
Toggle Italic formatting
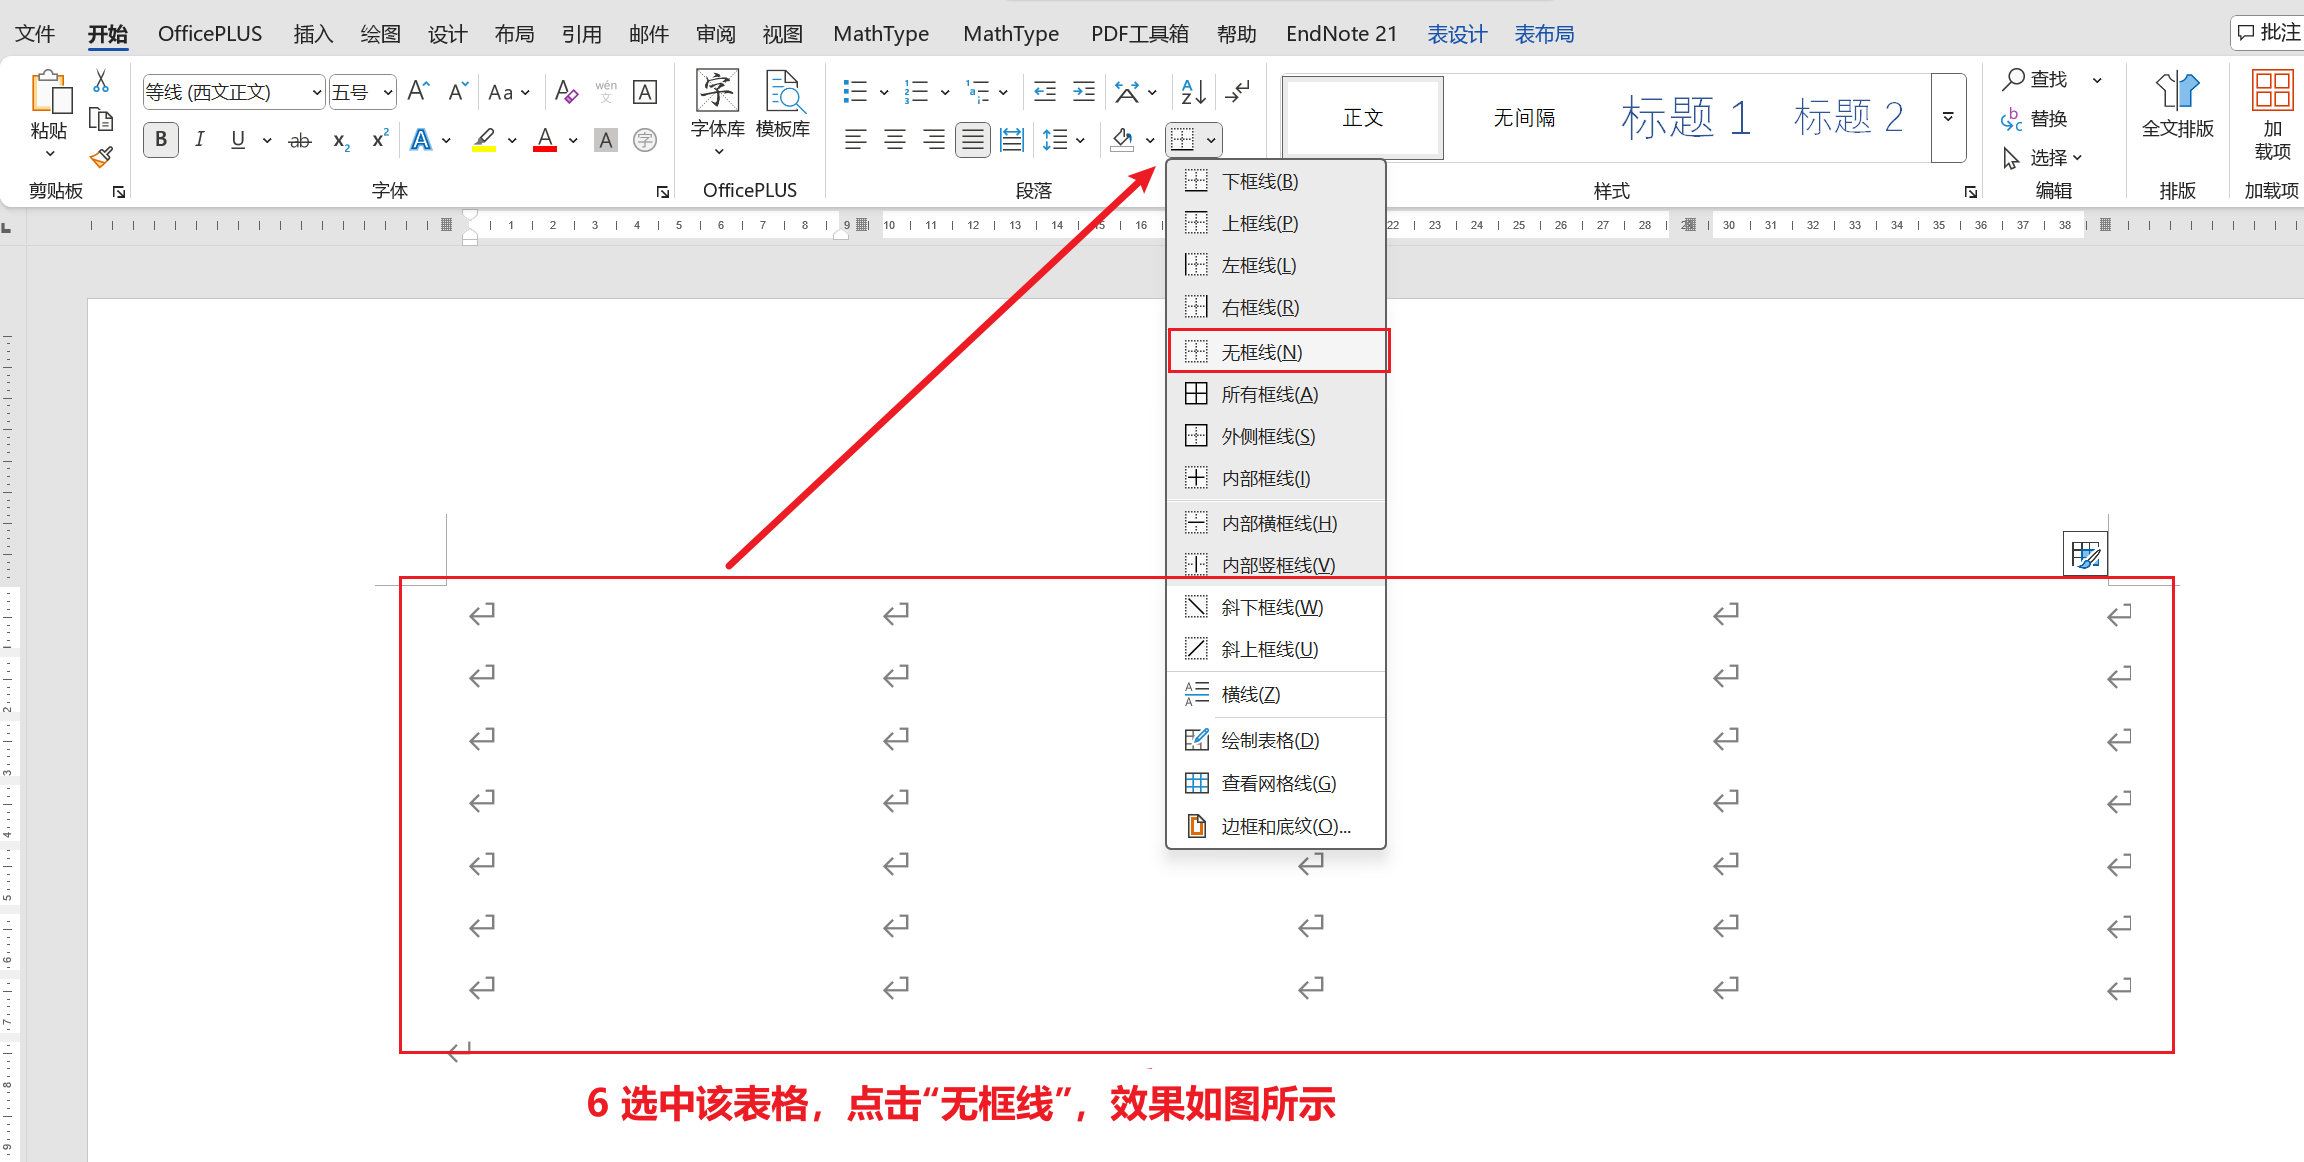(x=200, y=140)
